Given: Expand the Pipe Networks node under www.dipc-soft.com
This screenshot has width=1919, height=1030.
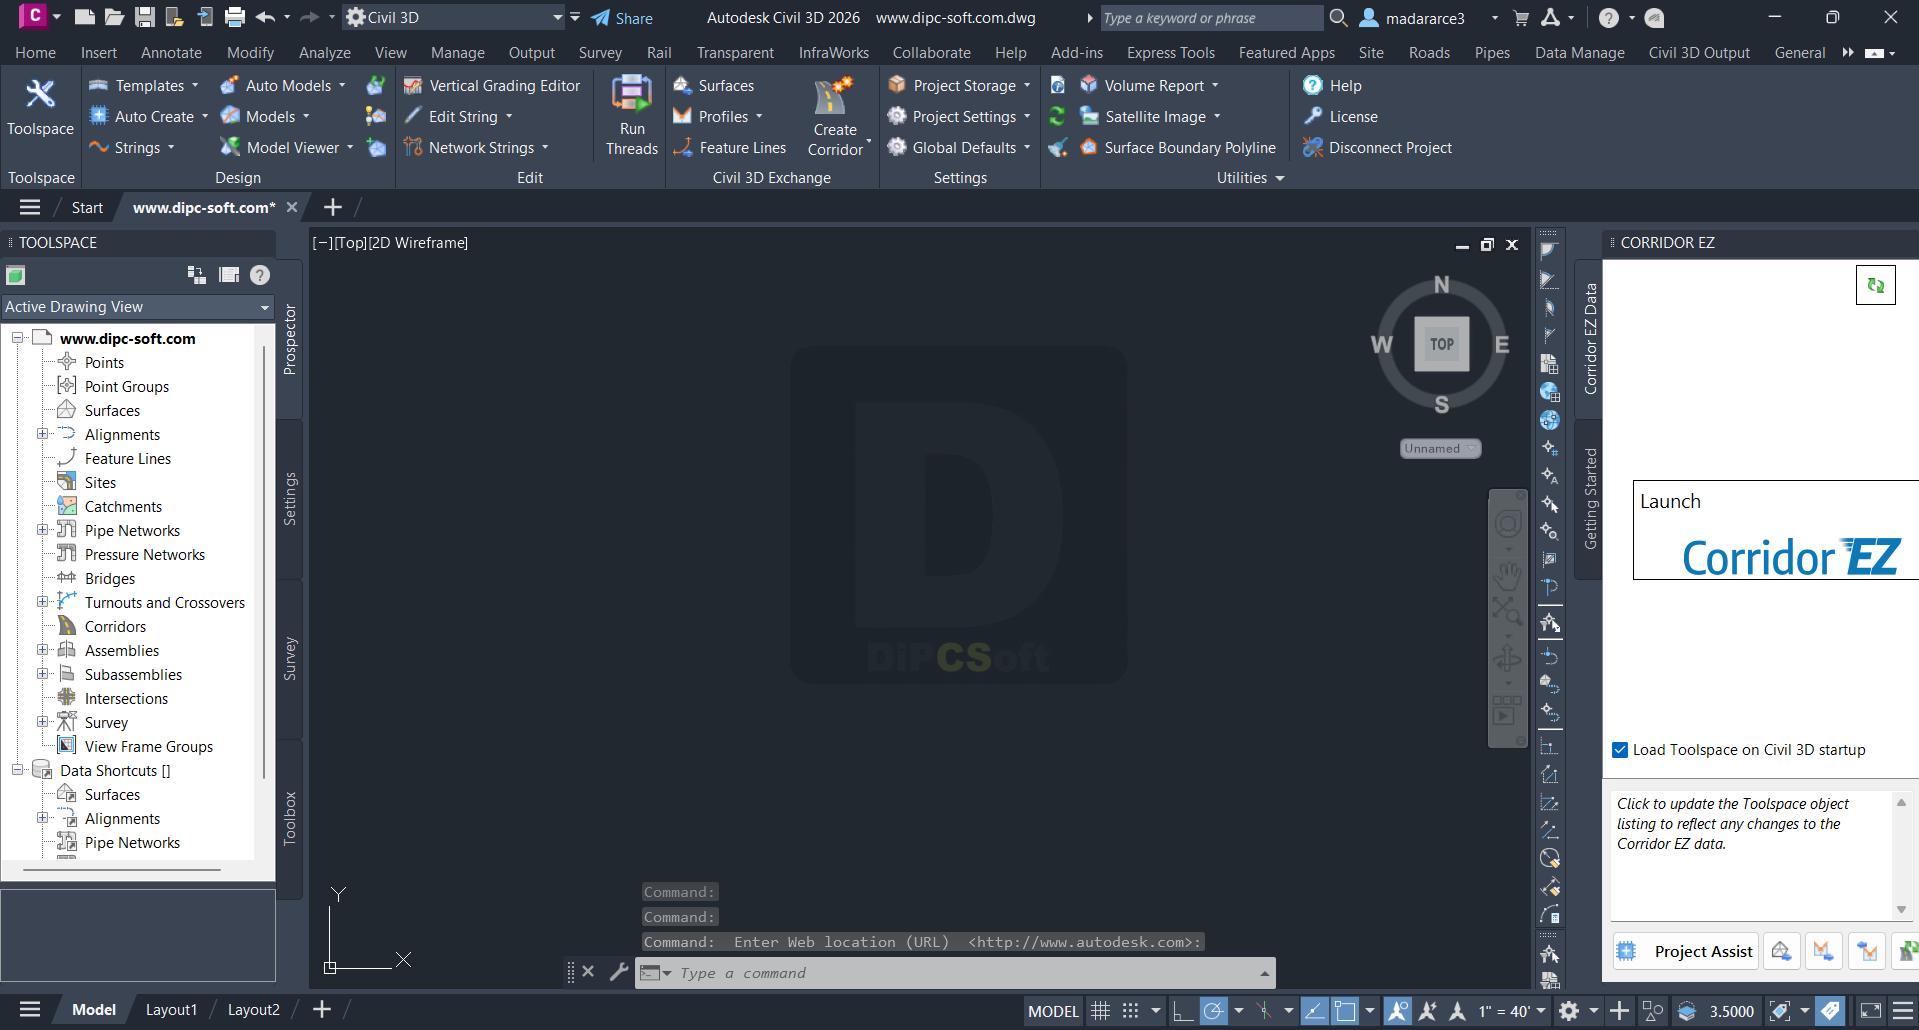Looking at the screenshot, I should (43, 530).
